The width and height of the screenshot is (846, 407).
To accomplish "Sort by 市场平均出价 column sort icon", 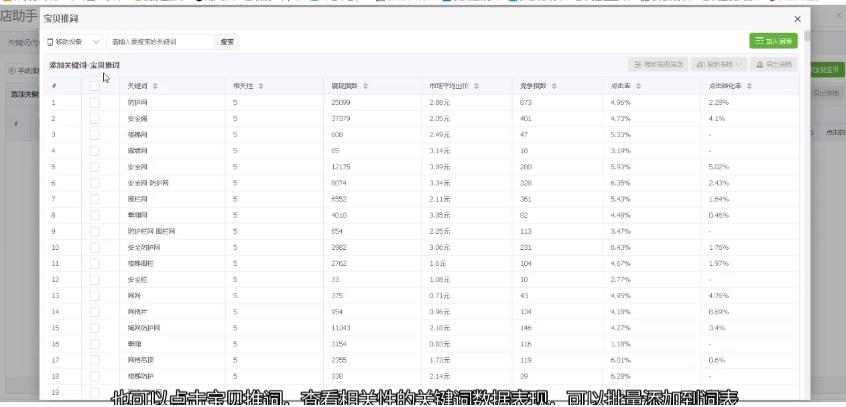I will tap(480, 87).
